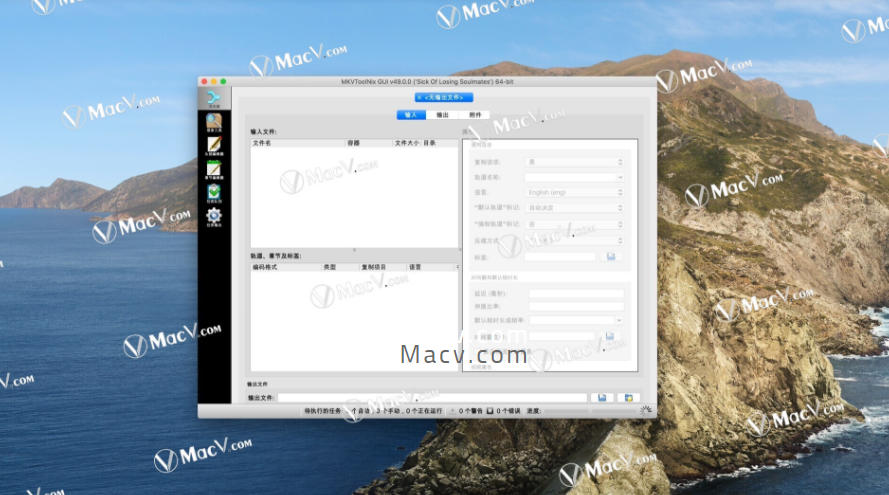Click the 复制项目 column header in tracks list
Image resolution: width=889 pixels, height=495 pixels.
[383, 267]
